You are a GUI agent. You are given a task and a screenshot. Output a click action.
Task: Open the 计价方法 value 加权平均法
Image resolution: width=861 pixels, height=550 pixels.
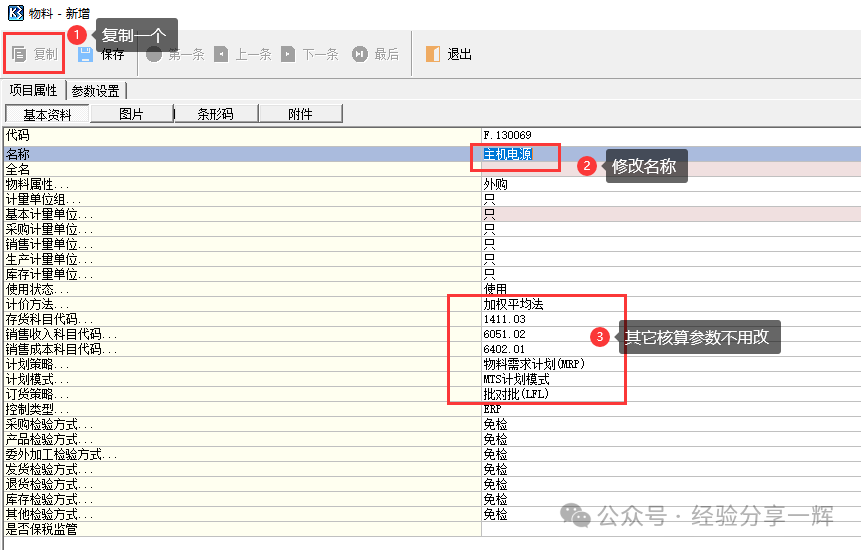(x=513, y=304)
